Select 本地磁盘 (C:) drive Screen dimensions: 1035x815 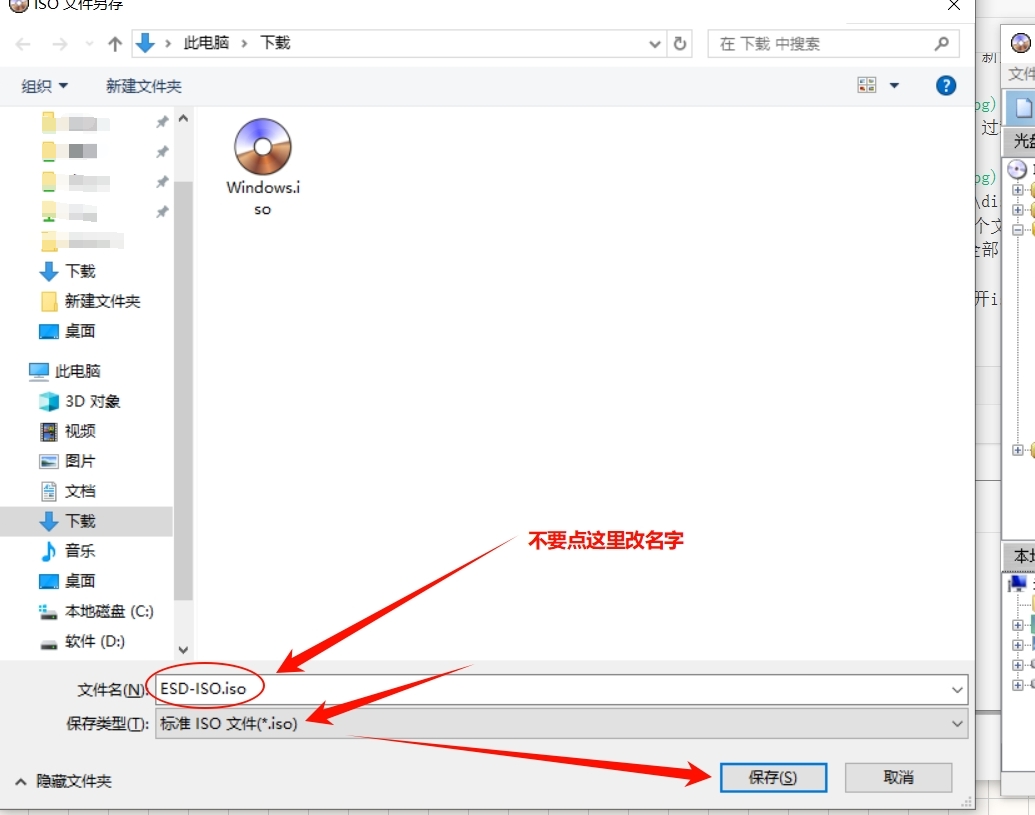pyautogui.click(x=108, y=611)
